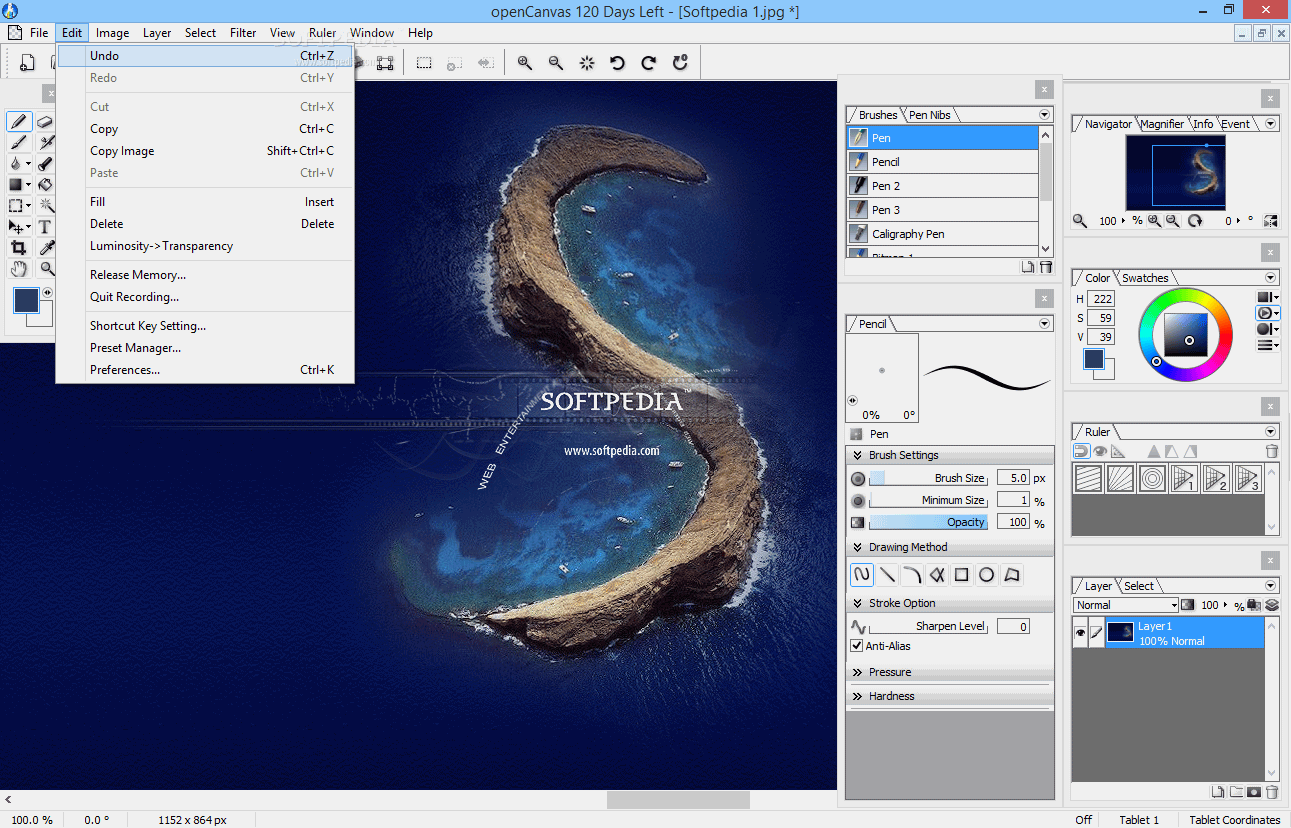Select the Pen tool in the toolbox
1291x828 pixels.
18,121
